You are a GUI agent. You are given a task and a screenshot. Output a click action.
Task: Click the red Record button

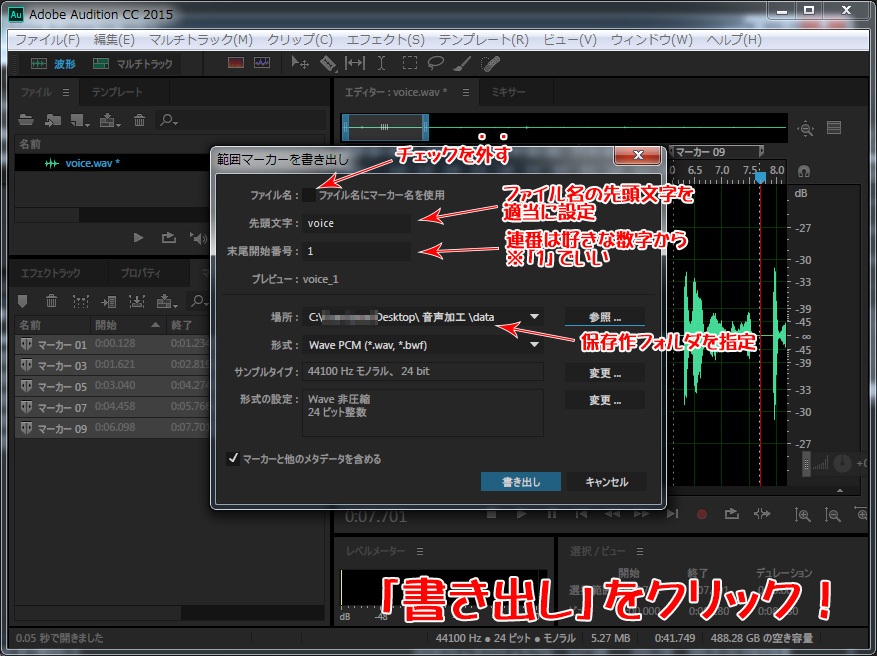(x=702, y=515)
